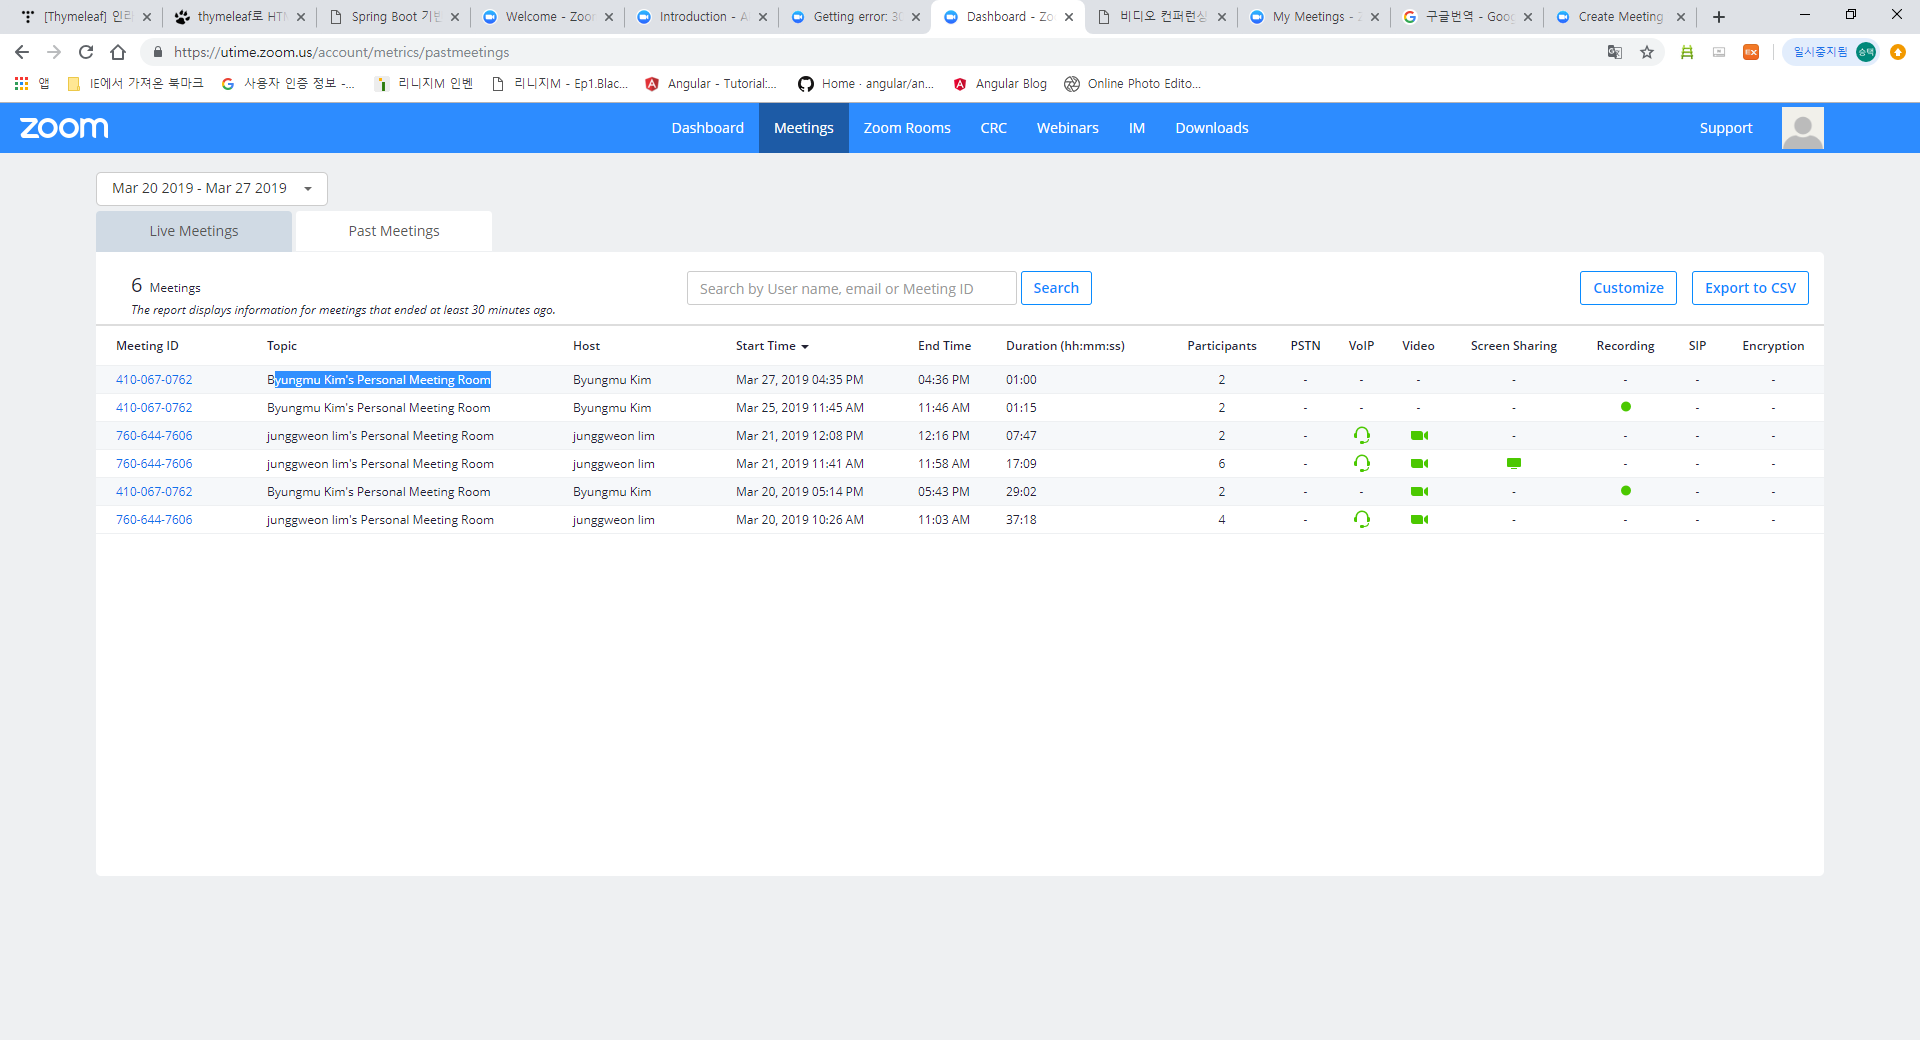The image size is (1920, 1040).
Task: Focus the search by user name or Meeting ID field
Action: point(852,288)
